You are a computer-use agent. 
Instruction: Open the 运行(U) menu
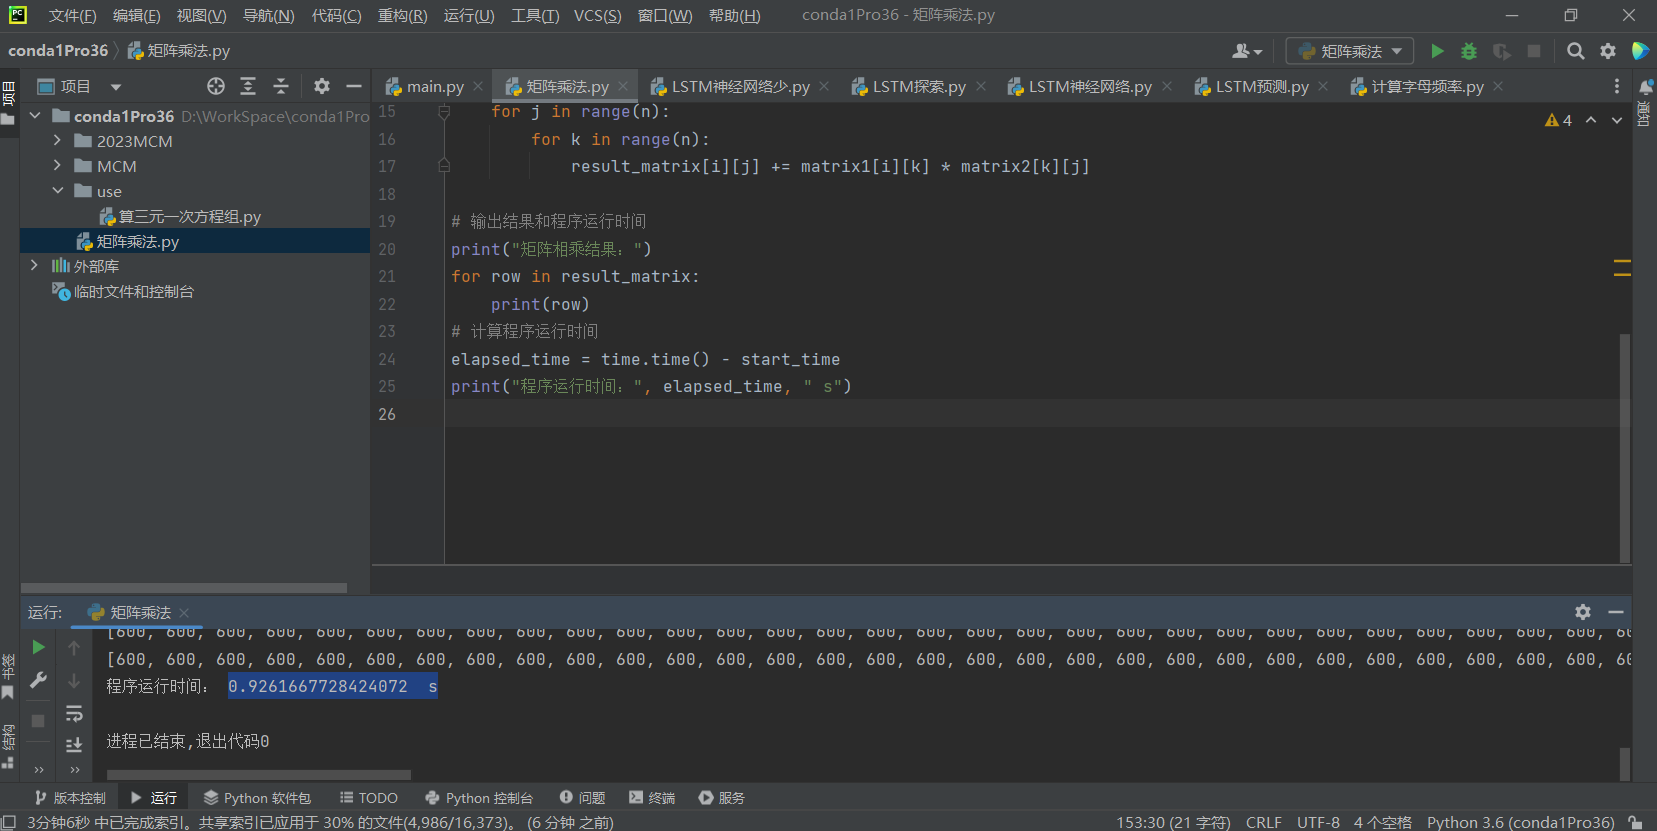pos(469,15)
